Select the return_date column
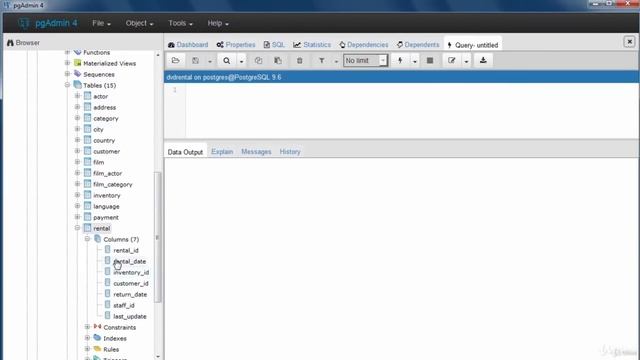This screenshot has height=360, width=640. coord(130,294)
